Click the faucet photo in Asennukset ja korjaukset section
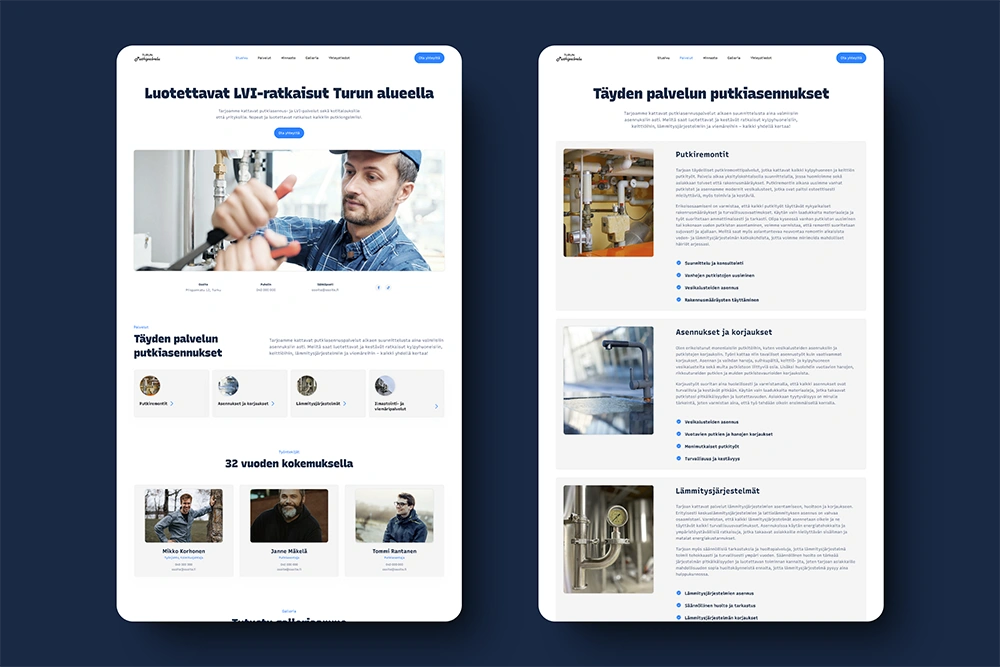Screen dimensions: 1000x667 (608, 381)
